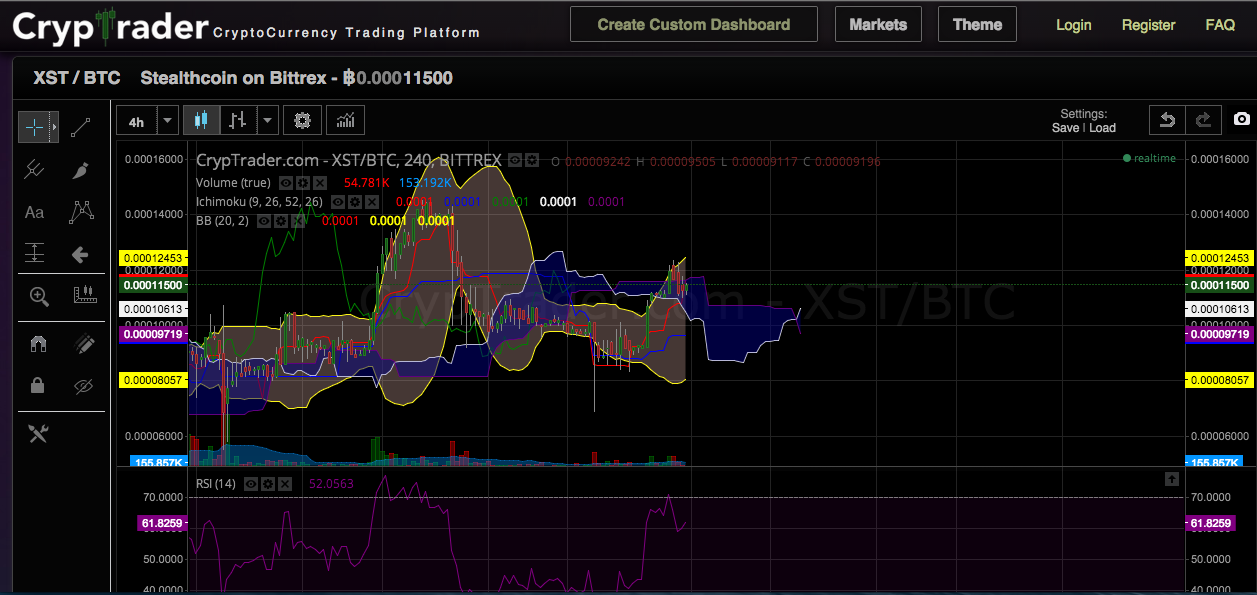Image resolution: width=1257 pixels, height=595 pixels.
Task: Collapse the RSI pane with arrow button
Action: [x=1171, y=480]
